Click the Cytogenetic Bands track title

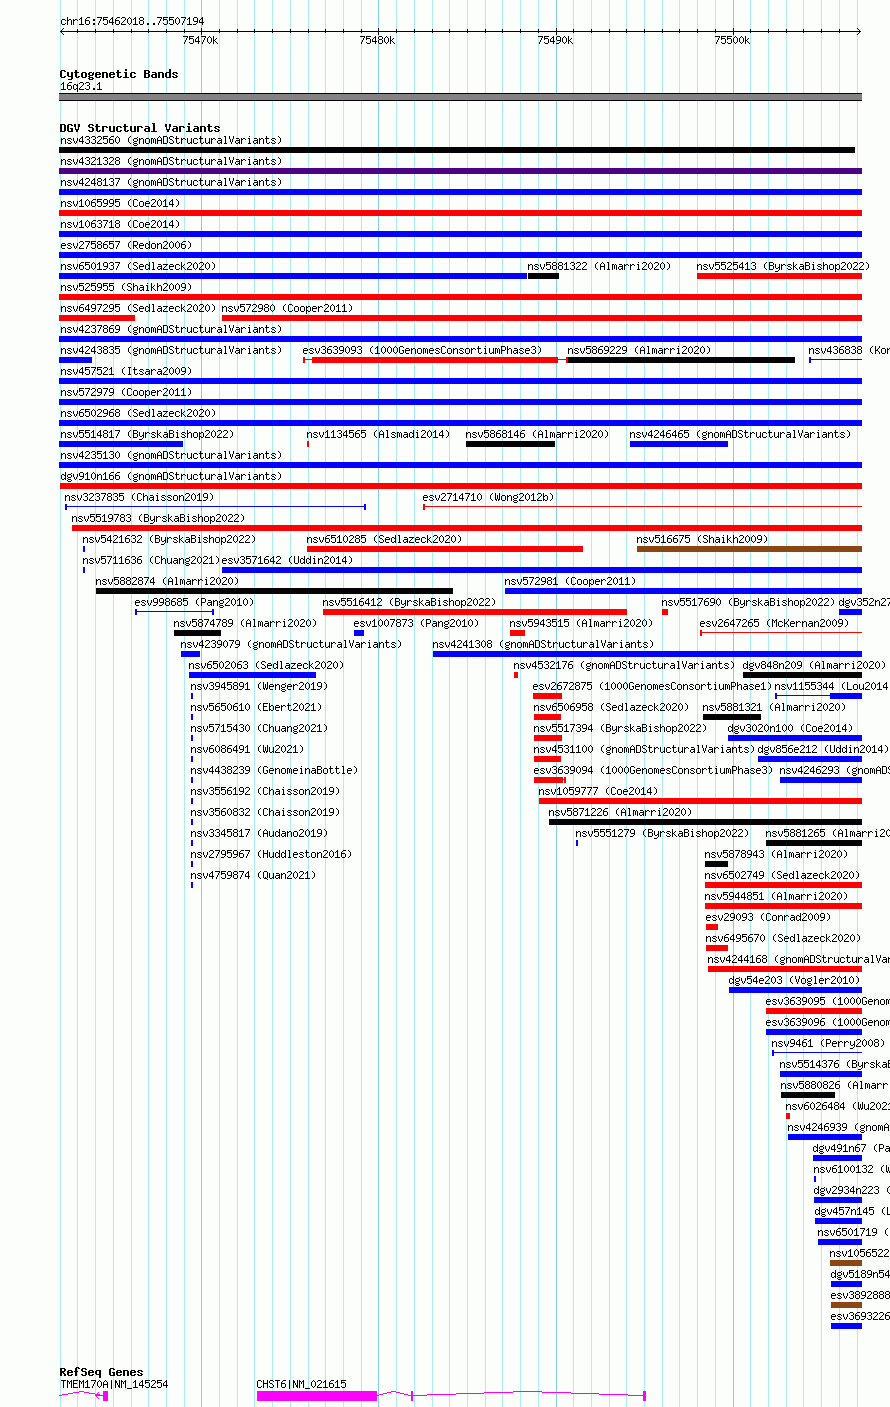point(119,74)
